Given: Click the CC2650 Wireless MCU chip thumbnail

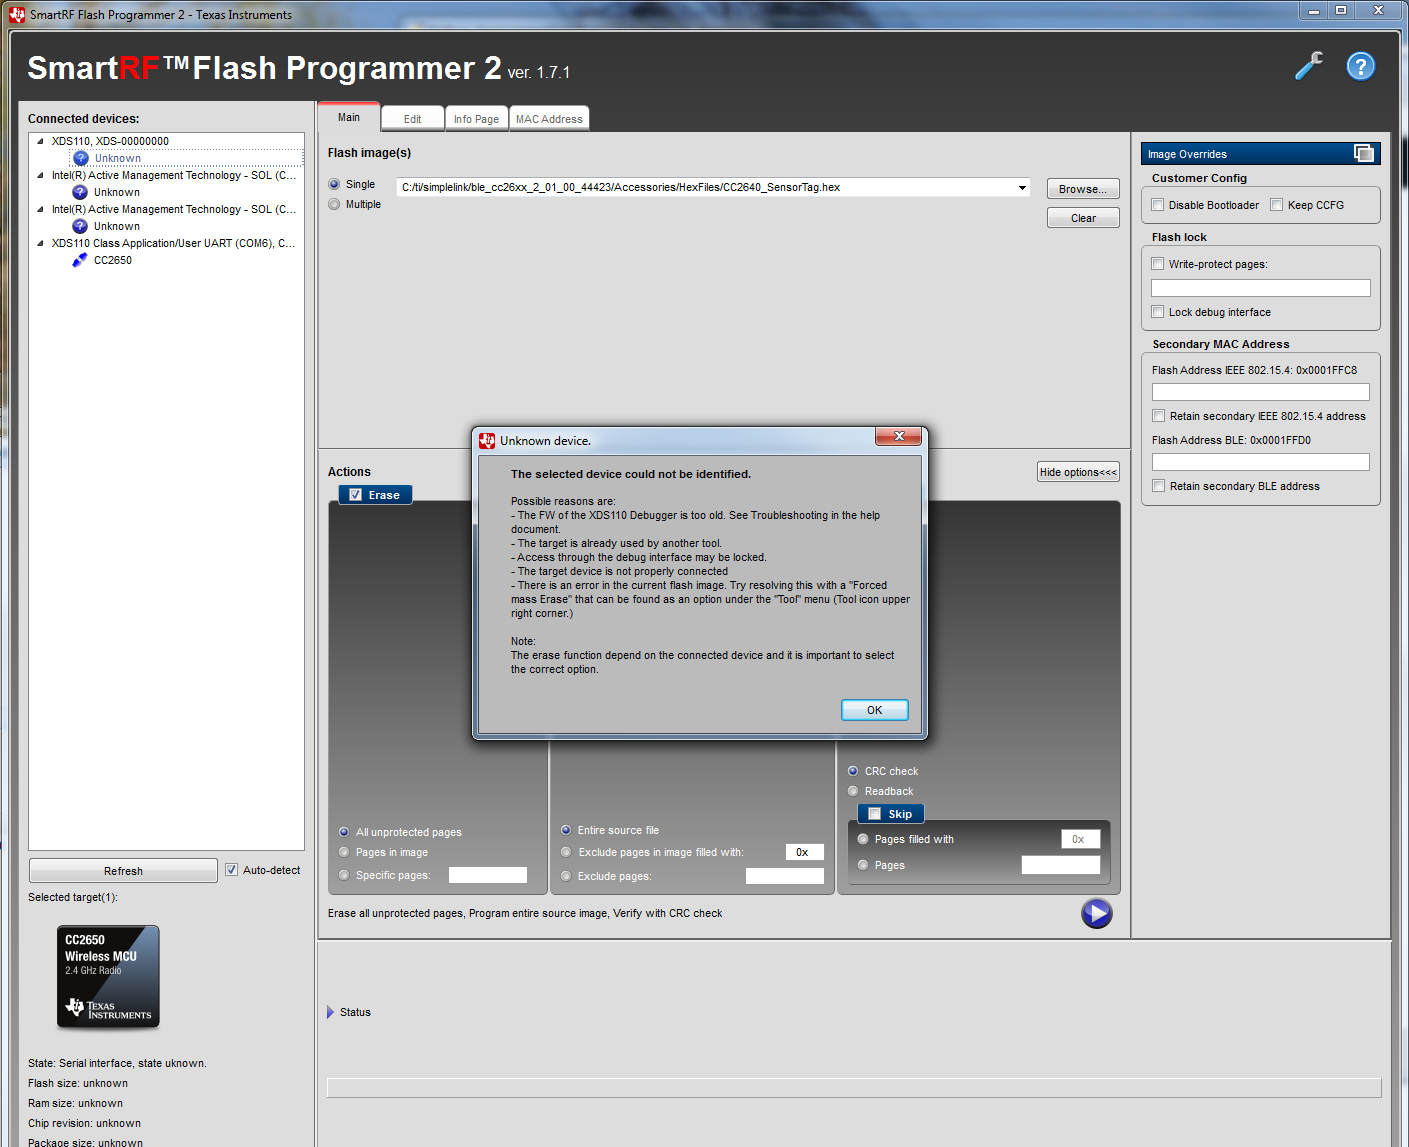Looking at the screenshot, I should (x=108, y=977).
